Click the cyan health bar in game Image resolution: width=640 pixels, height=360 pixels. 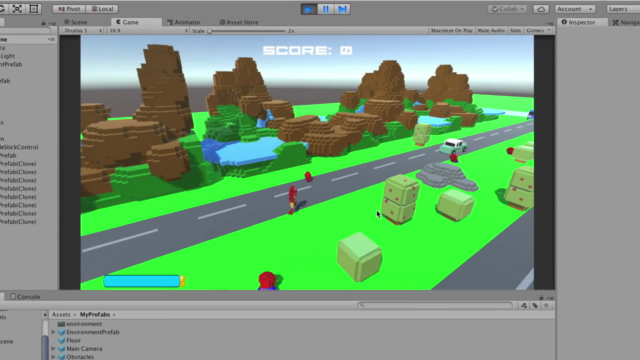[142, 281]
